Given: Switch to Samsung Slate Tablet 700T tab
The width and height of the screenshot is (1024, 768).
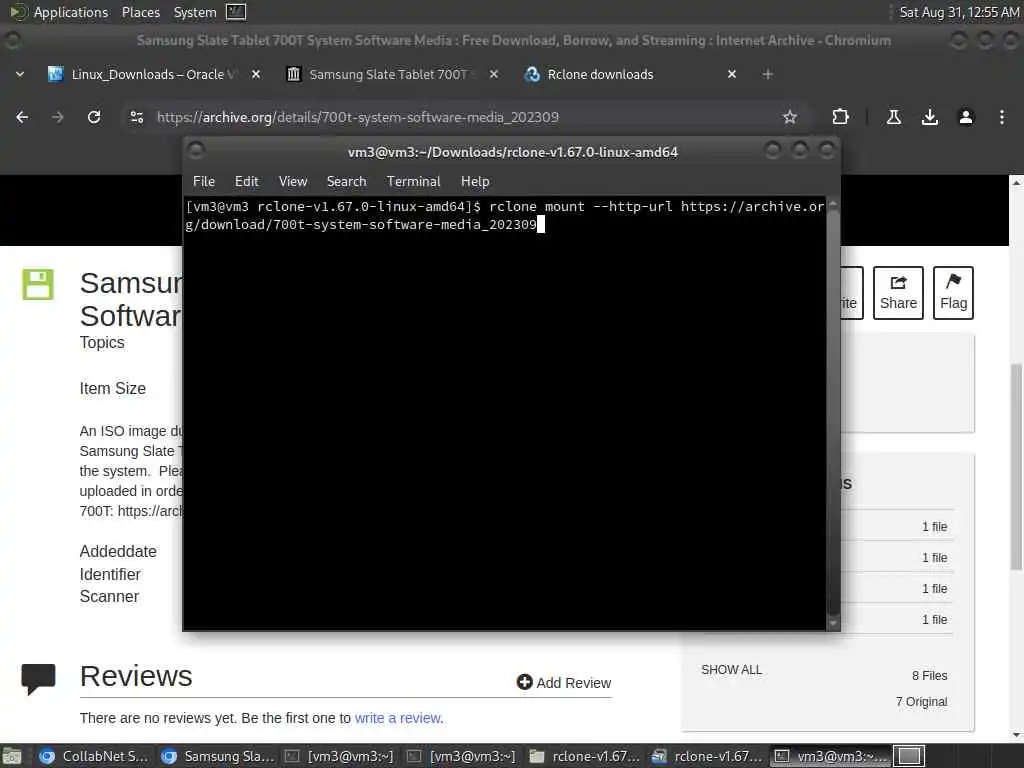Looking at the screenshot, I should coord(389,74).
